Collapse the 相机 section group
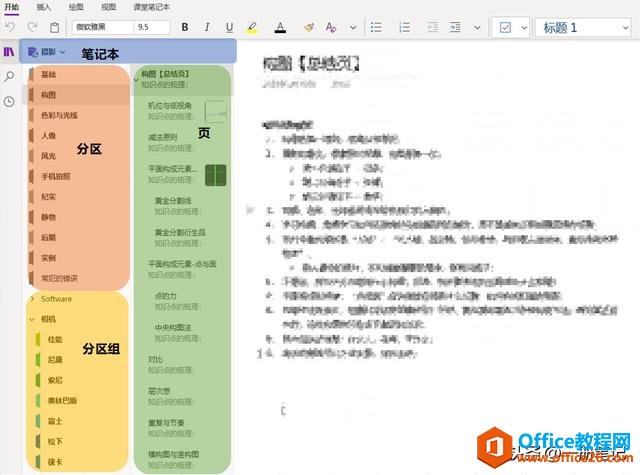This screenshot has width=640, height=475. 32,320
